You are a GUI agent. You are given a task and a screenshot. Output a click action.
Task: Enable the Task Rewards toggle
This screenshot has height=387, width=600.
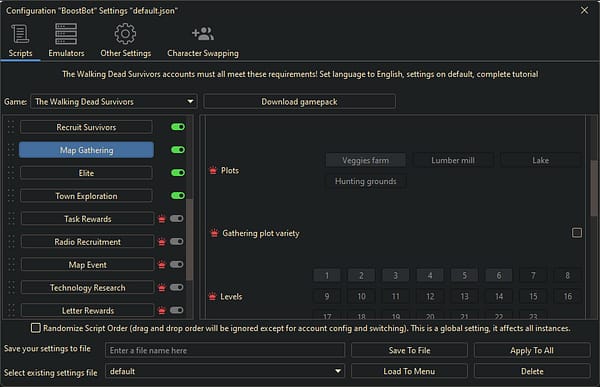point(176,219)
